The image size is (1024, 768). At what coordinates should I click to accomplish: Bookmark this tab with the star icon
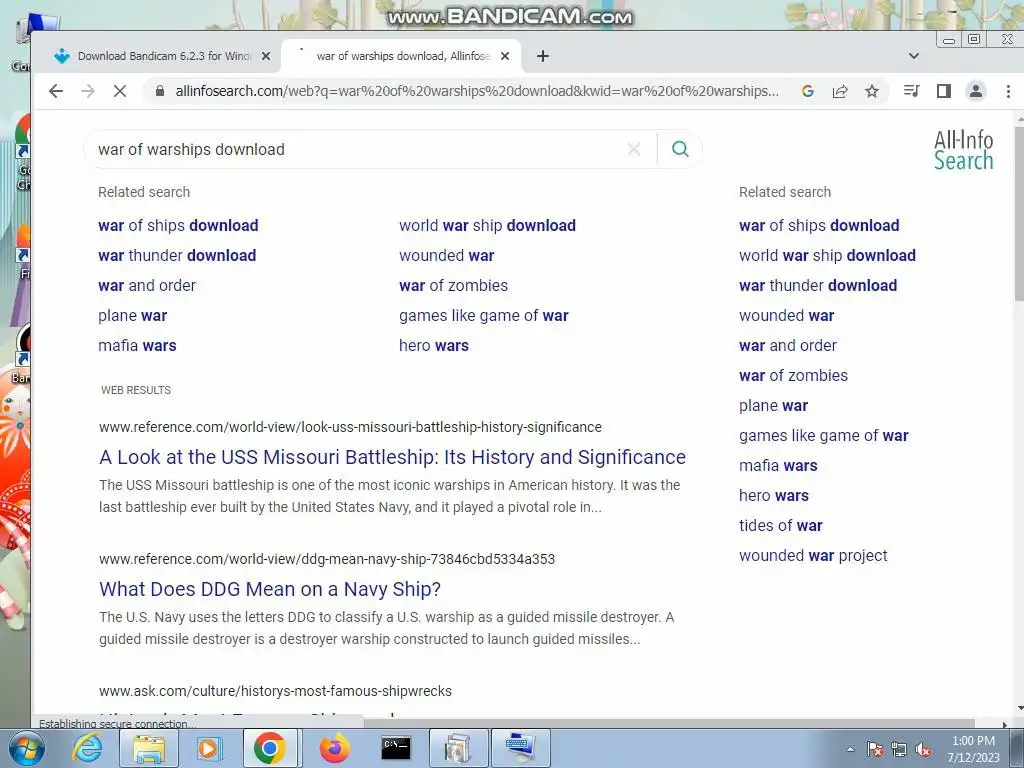(872, 91)
